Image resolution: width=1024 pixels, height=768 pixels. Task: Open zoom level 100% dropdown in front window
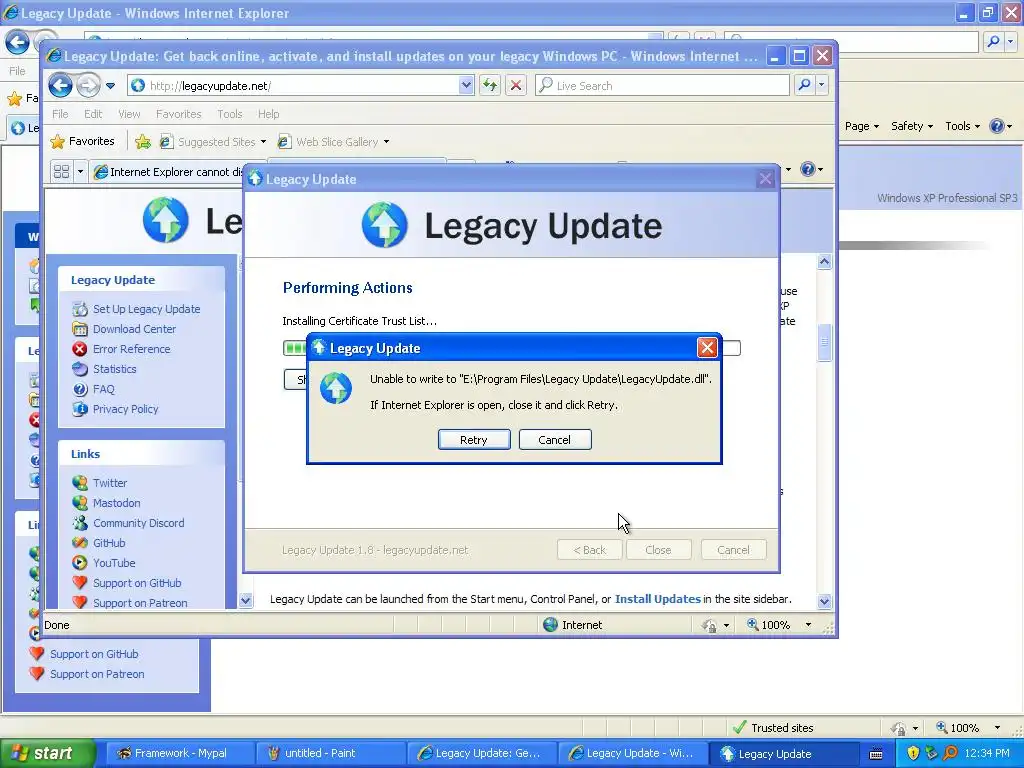pyautogui.click(x=808, y=625)
